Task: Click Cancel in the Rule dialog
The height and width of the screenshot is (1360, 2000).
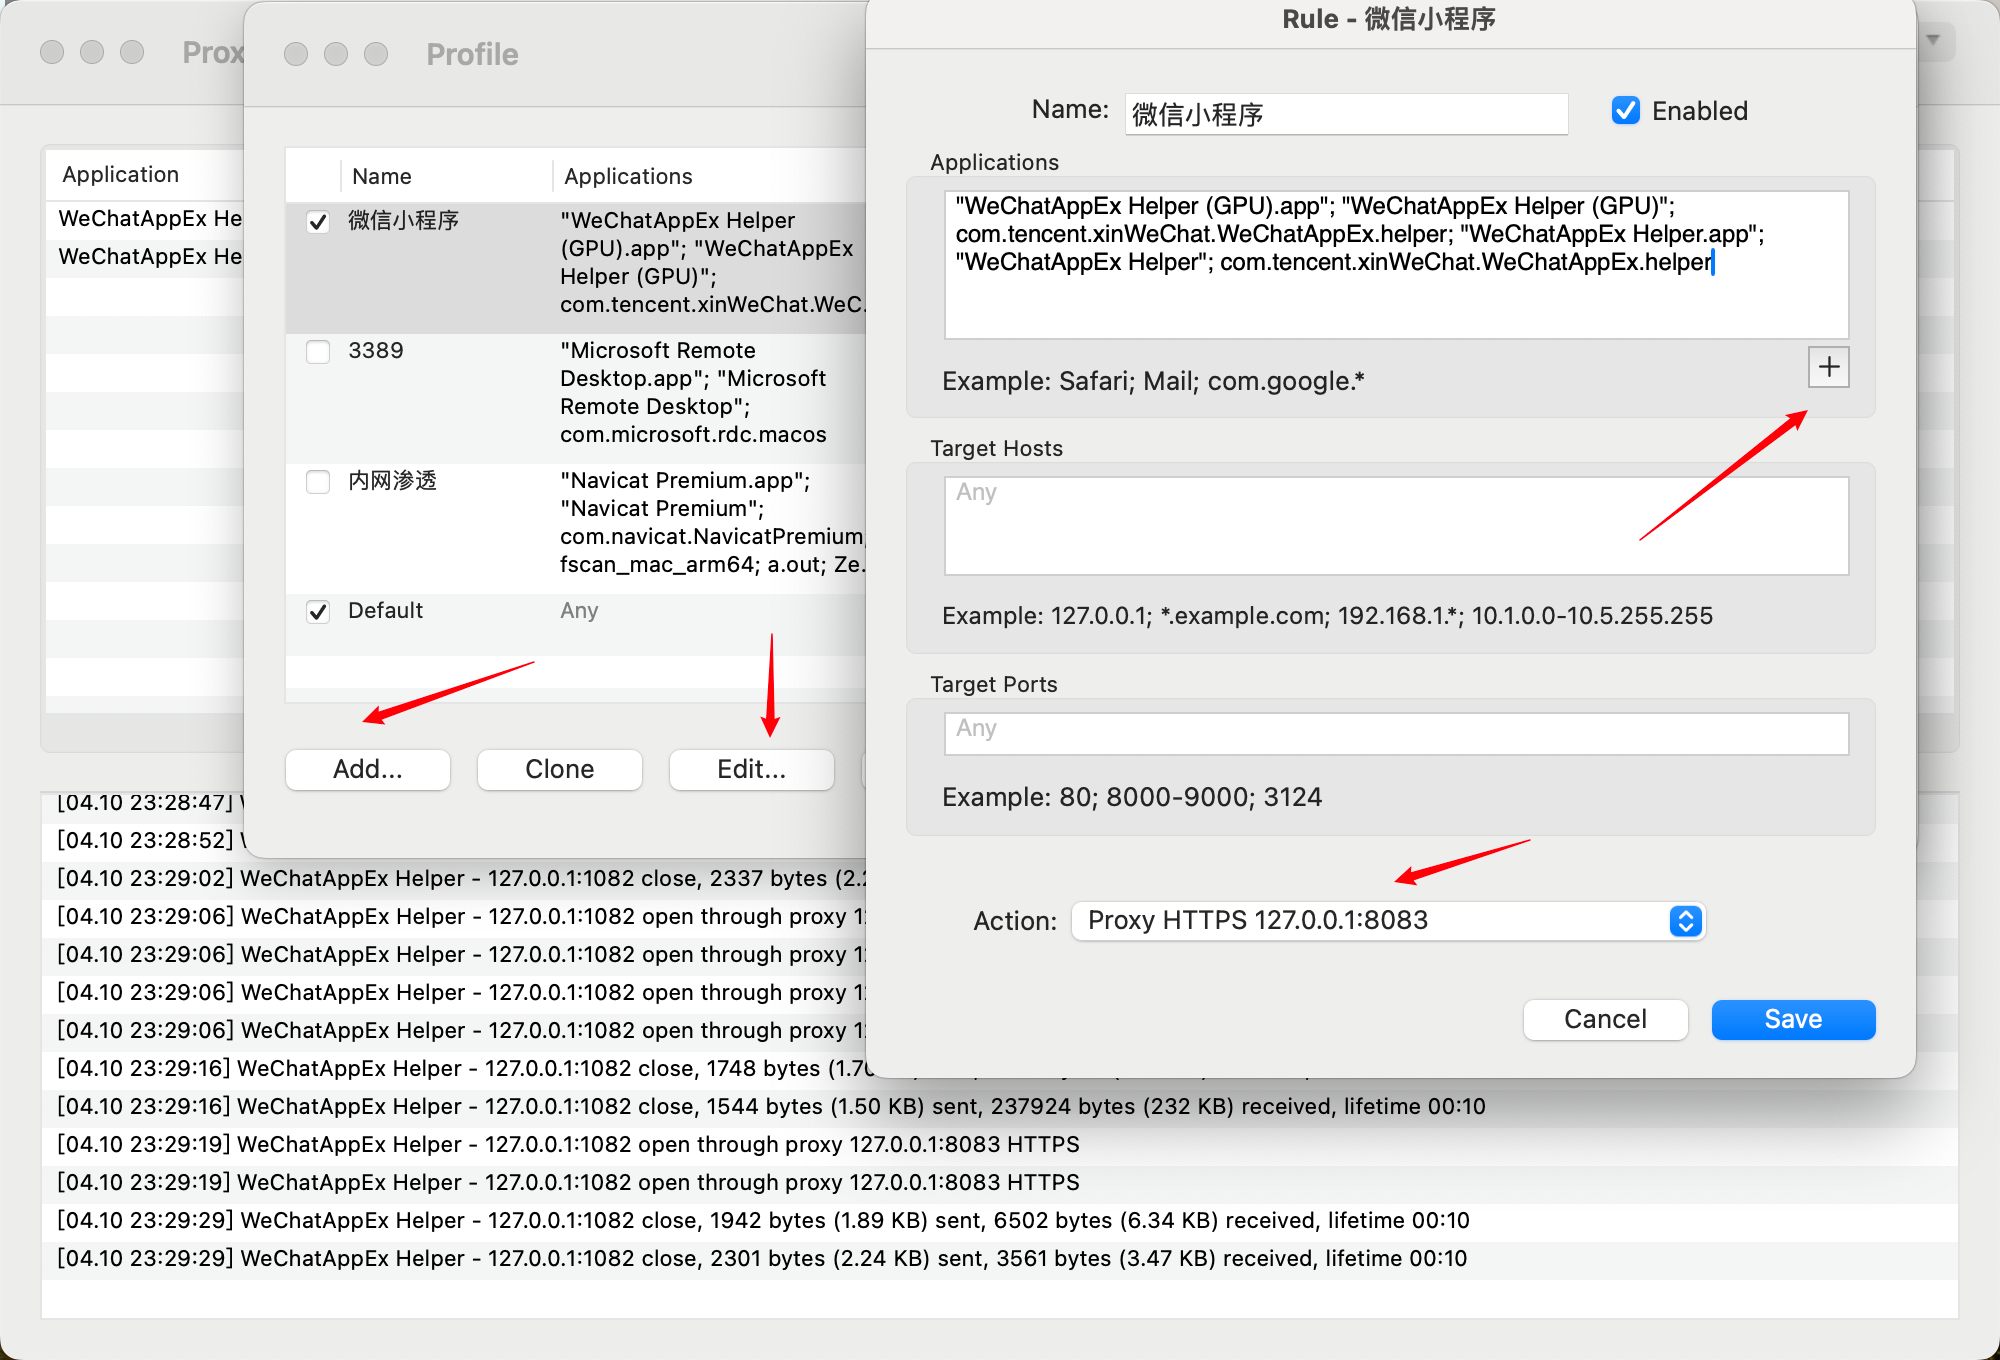Action: pyautogui.click(x=1605, y=1019)
